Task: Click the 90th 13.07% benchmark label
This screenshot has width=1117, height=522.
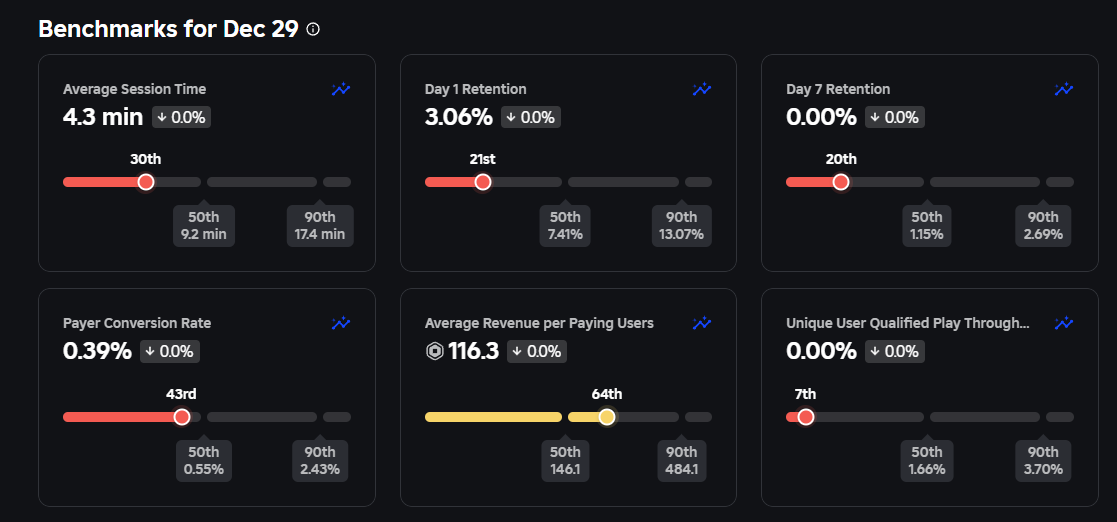Action: 682,226
